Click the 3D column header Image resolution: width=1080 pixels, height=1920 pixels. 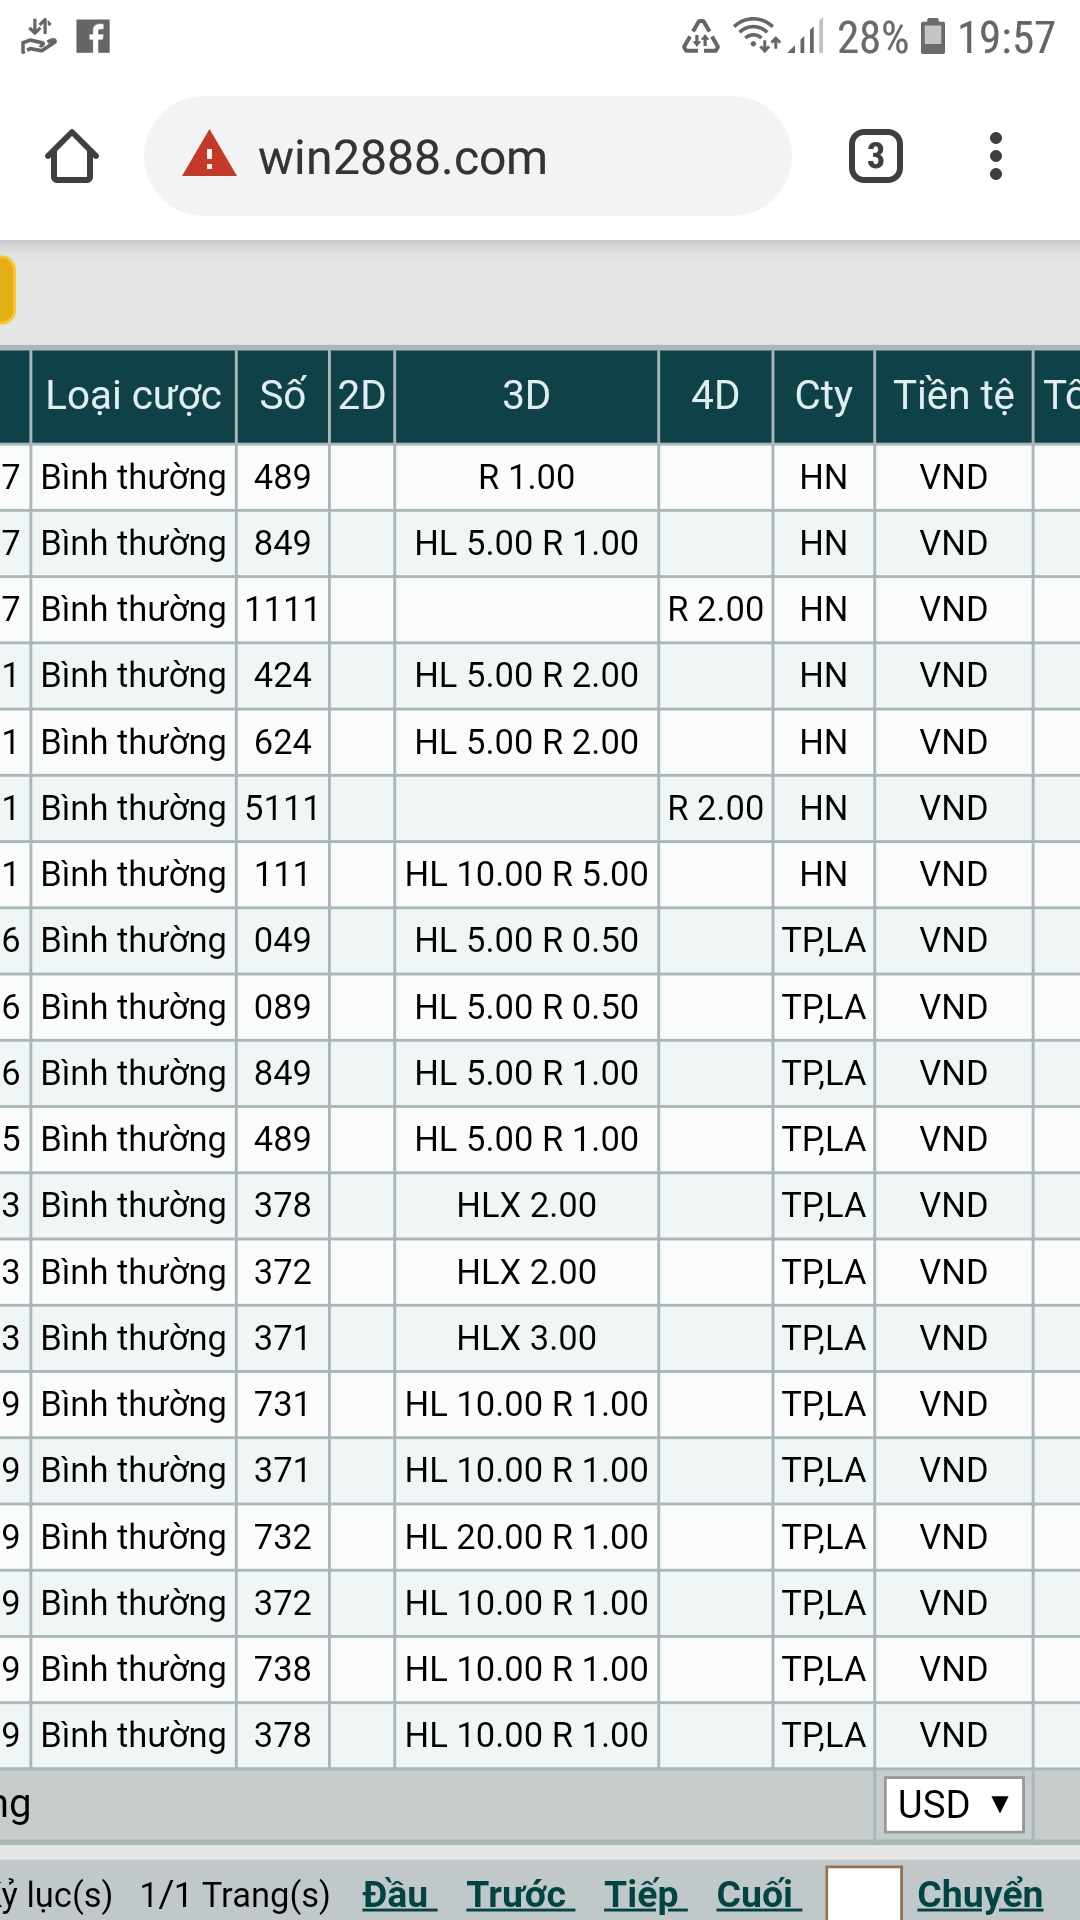(x=526, y=396)
